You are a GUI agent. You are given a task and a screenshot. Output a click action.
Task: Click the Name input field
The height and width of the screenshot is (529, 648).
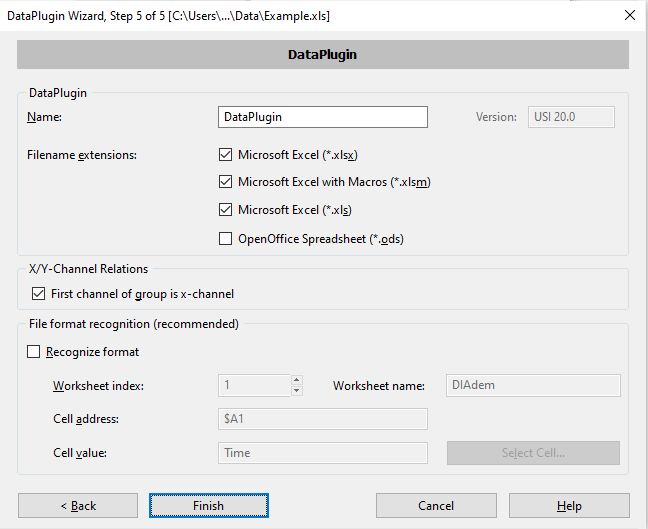(322, 117)
